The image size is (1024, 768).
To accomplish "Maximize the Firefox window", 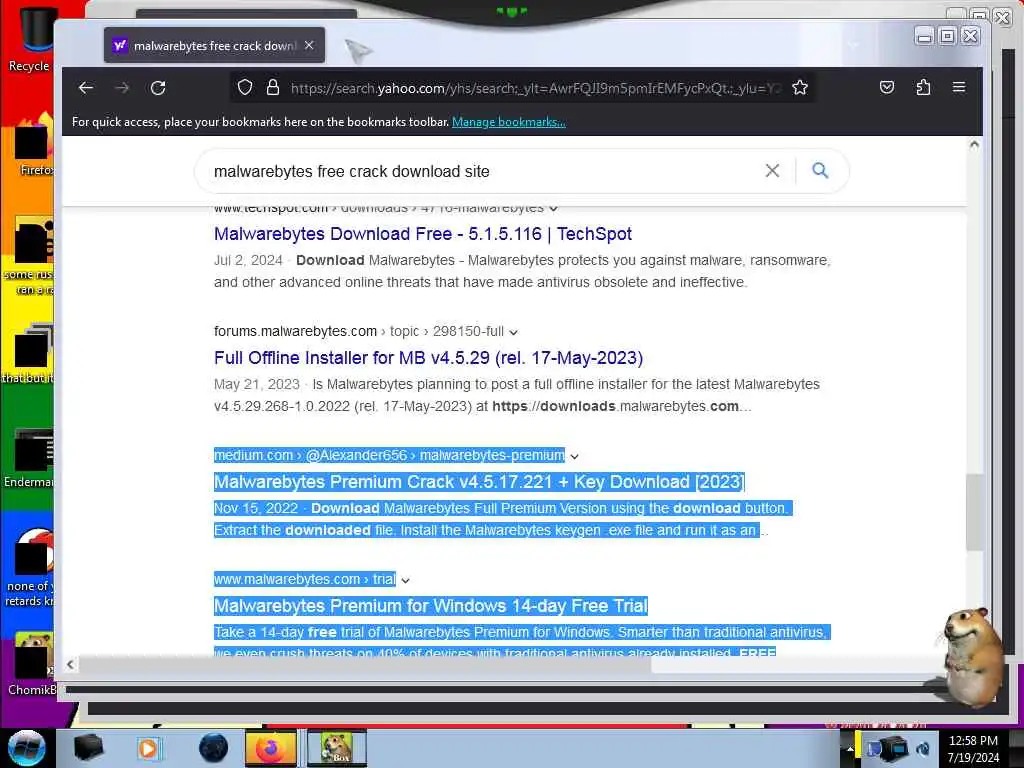I will click(x=948, y=36).
